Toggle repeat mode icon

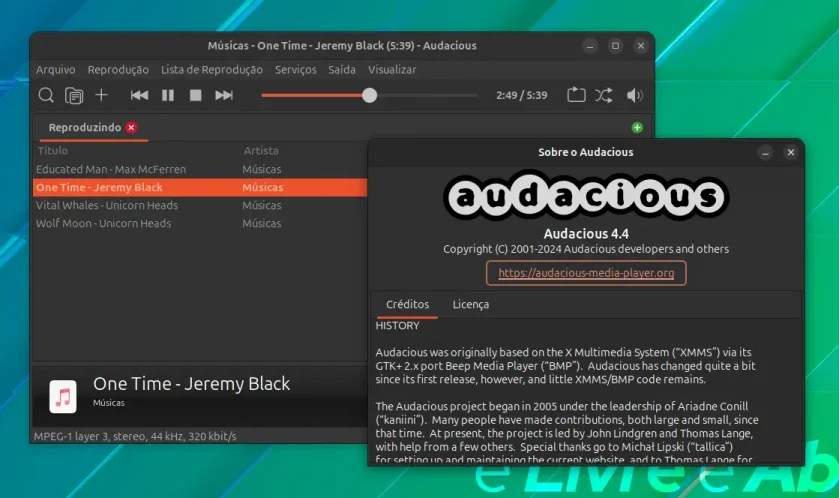pos(576,95)
